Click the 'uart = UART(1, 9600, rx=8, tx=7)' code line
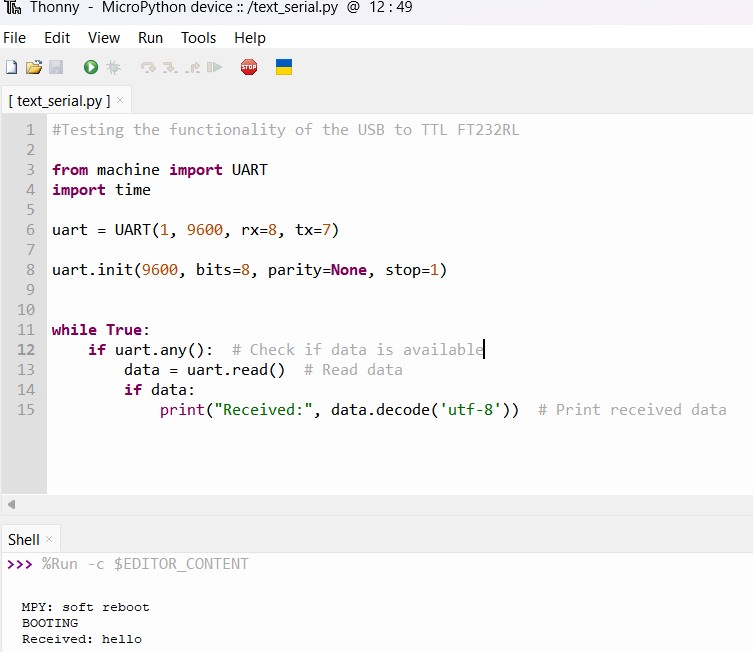753x652 pixels. 195,230
